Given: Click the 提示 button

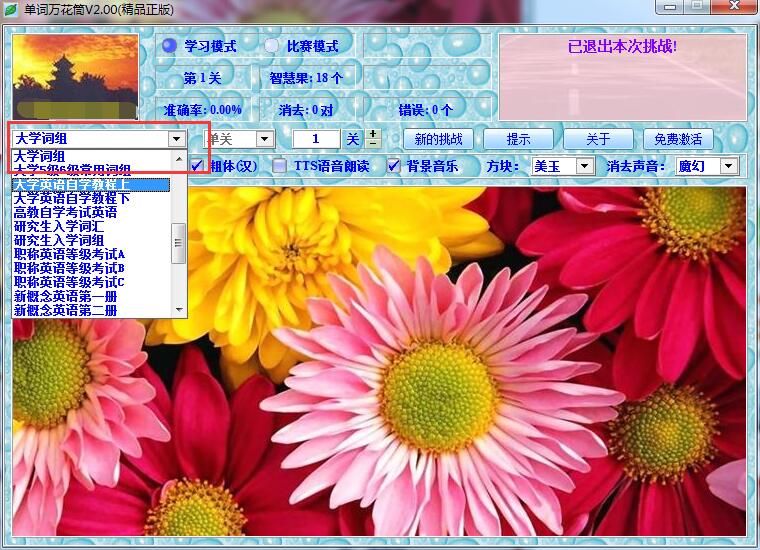Looking at the screenshot, I should pos(518,139).
